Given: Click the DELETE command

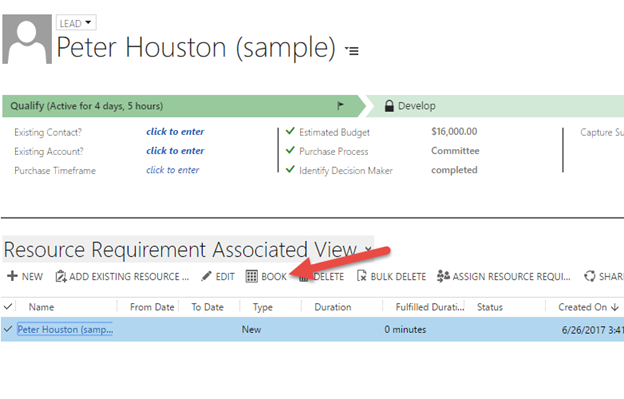Looking at the screenshot, I should [x=322, y=276].
